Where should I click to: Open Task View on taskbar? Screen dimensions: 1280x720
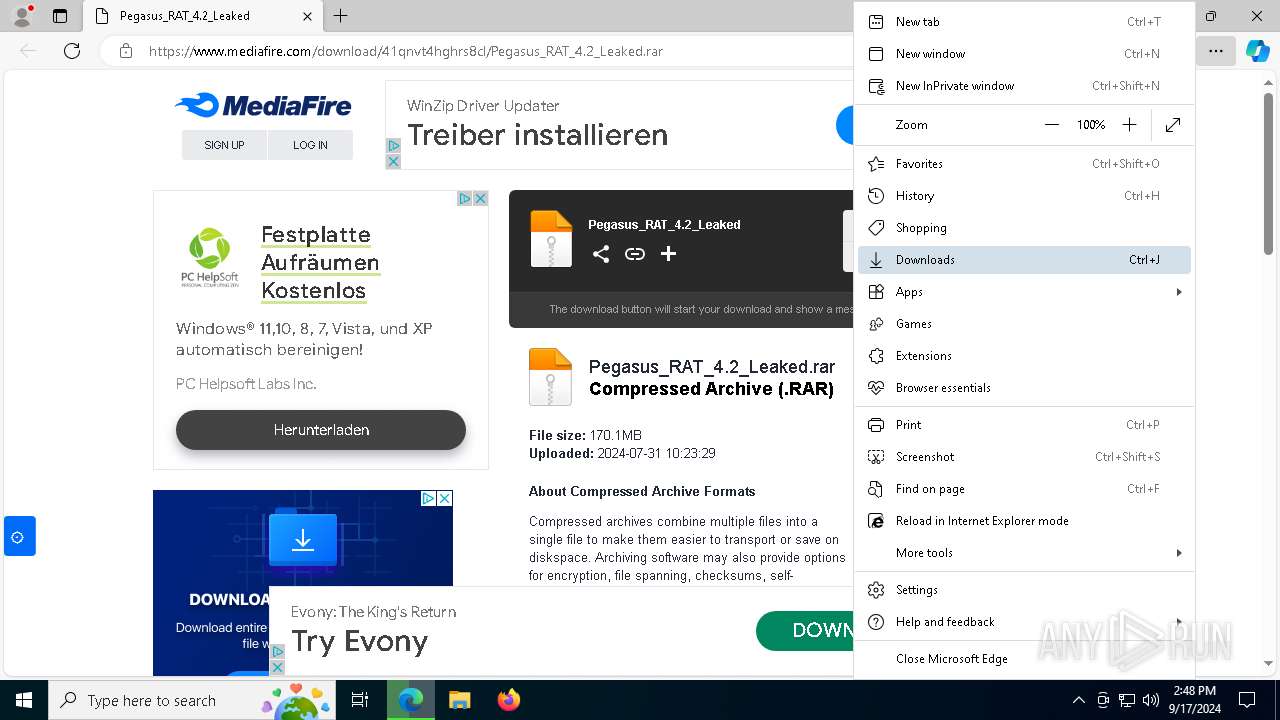[361, 700]
